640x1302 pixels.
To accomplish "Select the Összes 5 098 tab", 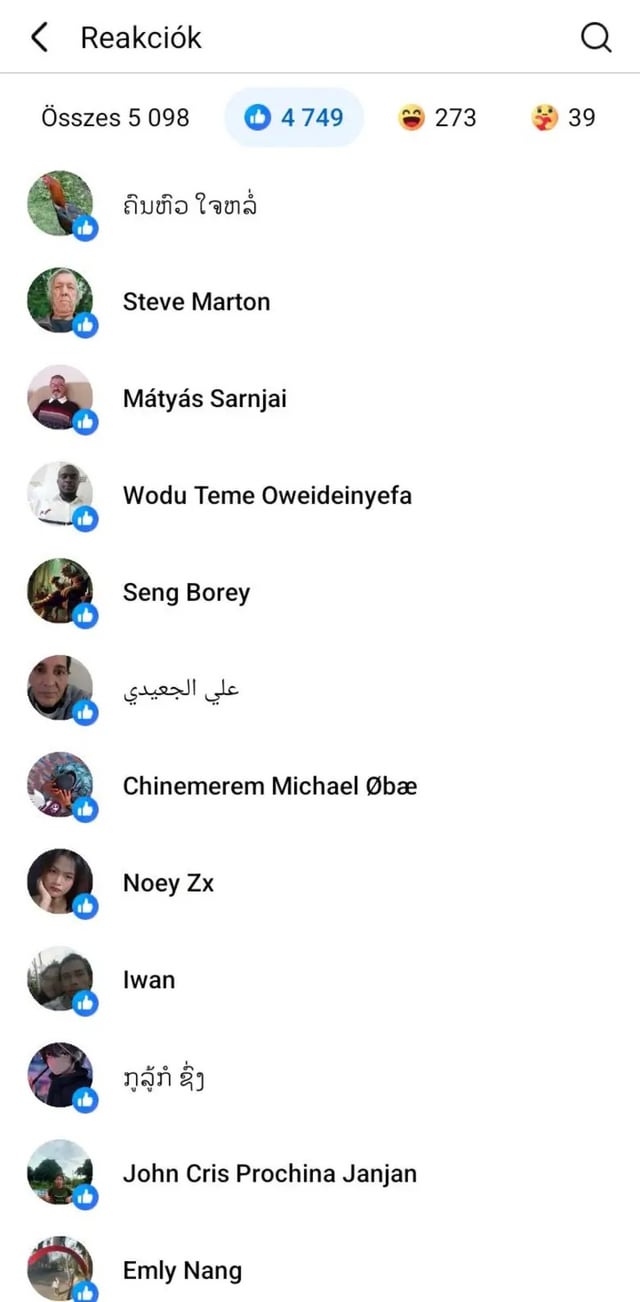I will pos(115,118).
